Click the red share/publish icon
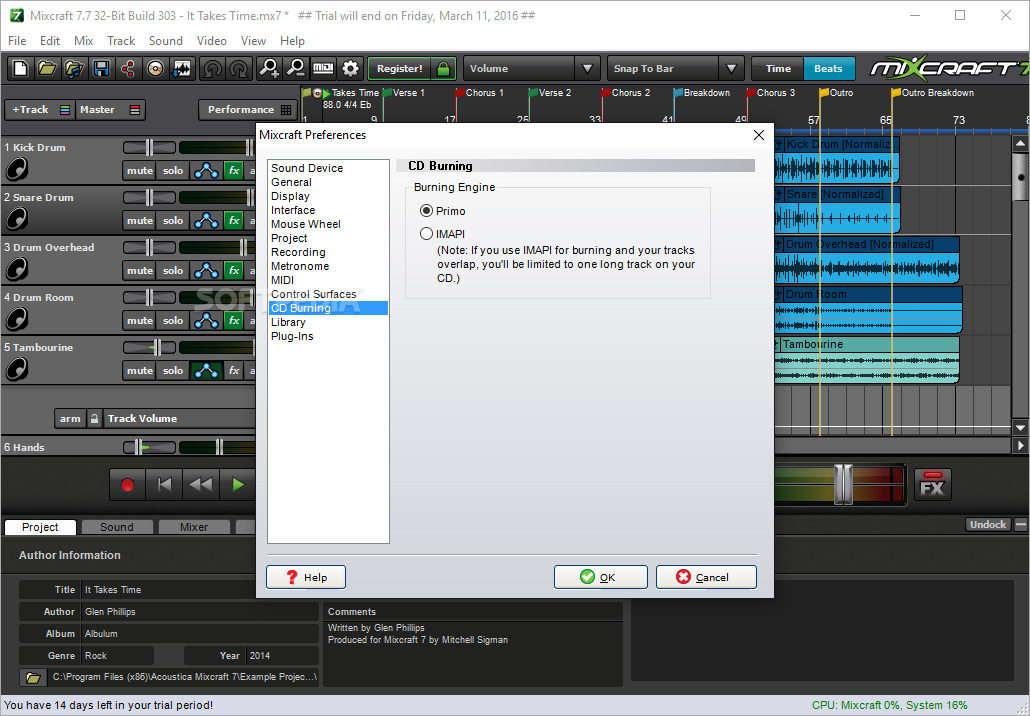The height and width of the screenshot is (716, 1030). [128, 68]
